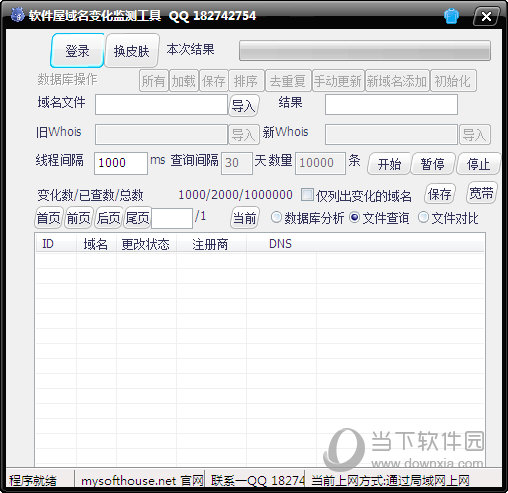The image size is (508, 493).
Task: Click the 登录 login button
Action: [77, 51]
